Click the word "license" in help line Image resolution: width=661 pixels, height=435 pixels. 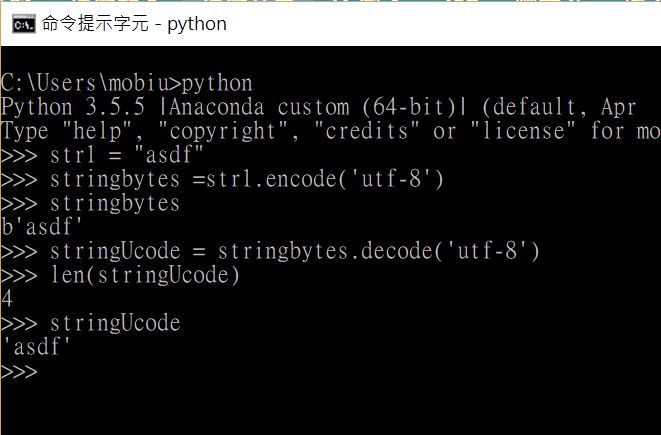point(523,130)
